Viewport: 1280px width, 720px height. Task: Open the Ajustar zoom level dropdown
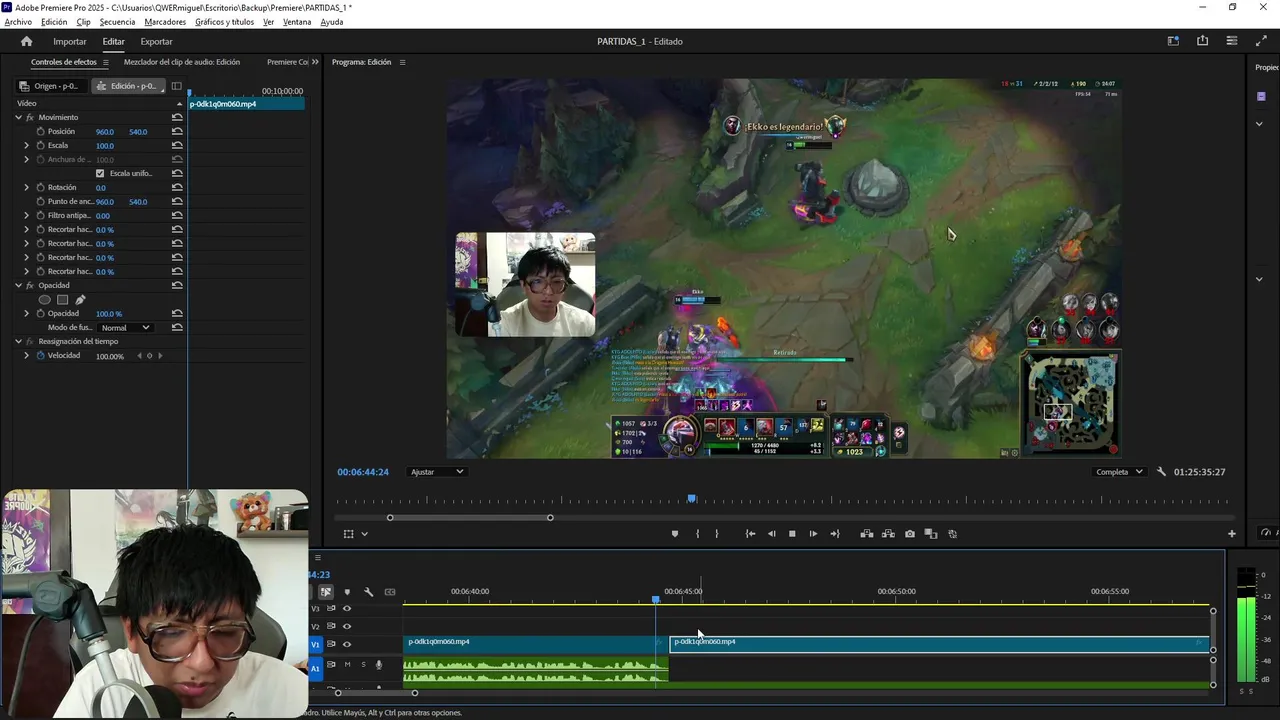[x=438, y=472]
